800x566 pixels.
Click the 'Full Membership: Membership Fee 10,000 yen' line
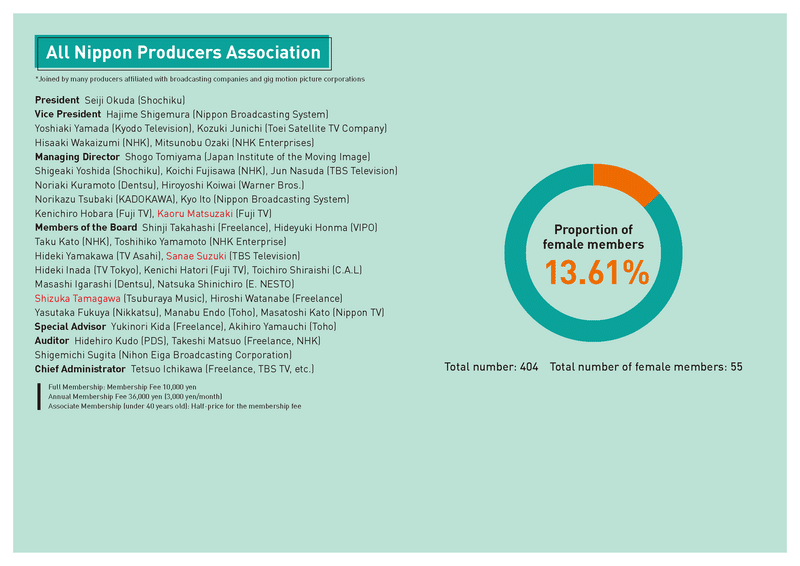click(x=122, y=387)
